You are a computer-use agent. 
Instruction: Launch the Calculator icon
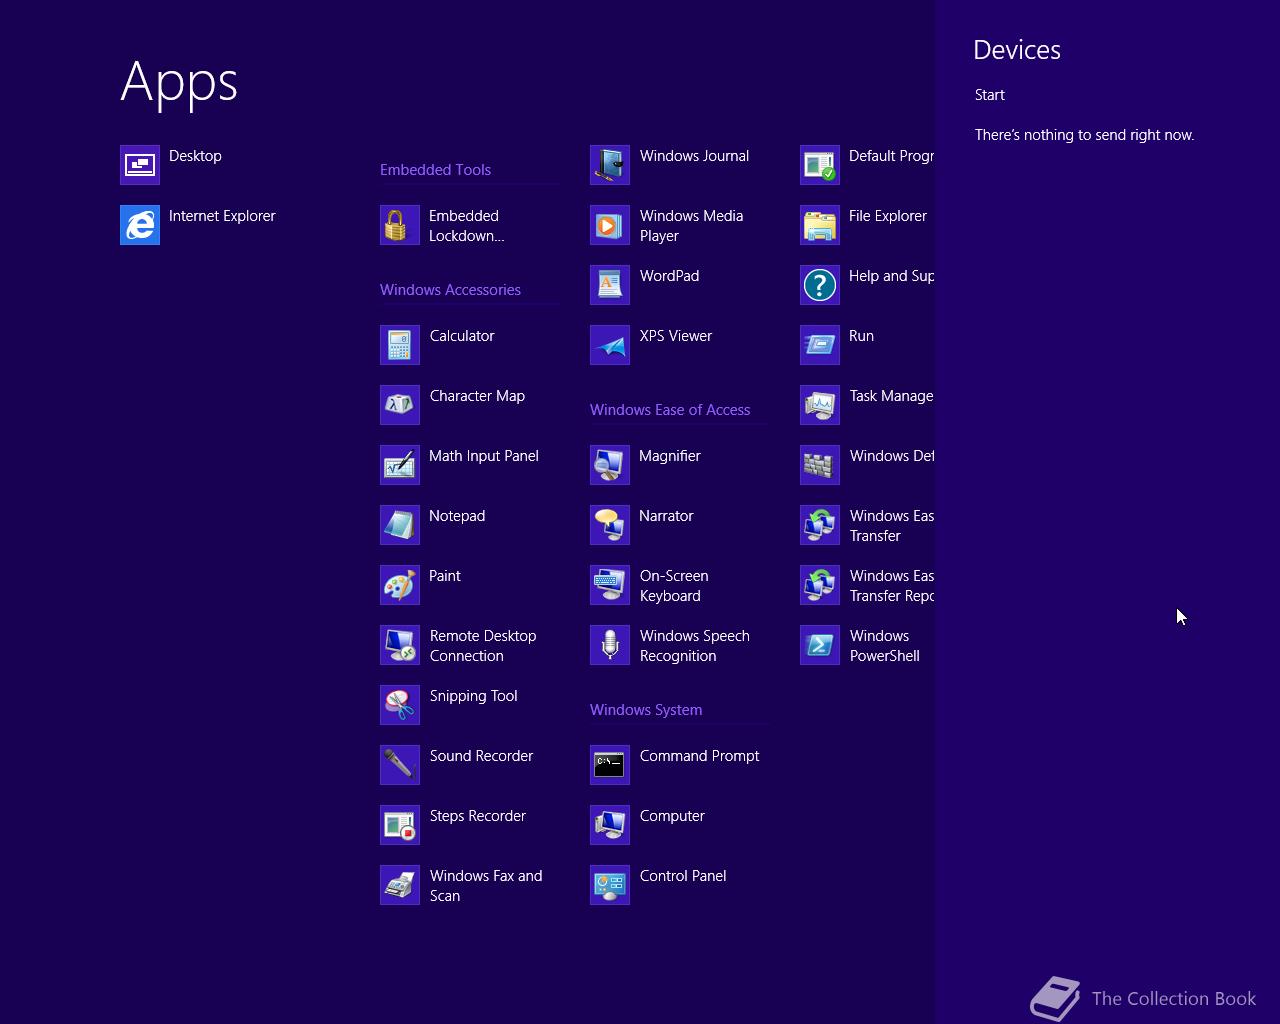(x=400, y=345)
